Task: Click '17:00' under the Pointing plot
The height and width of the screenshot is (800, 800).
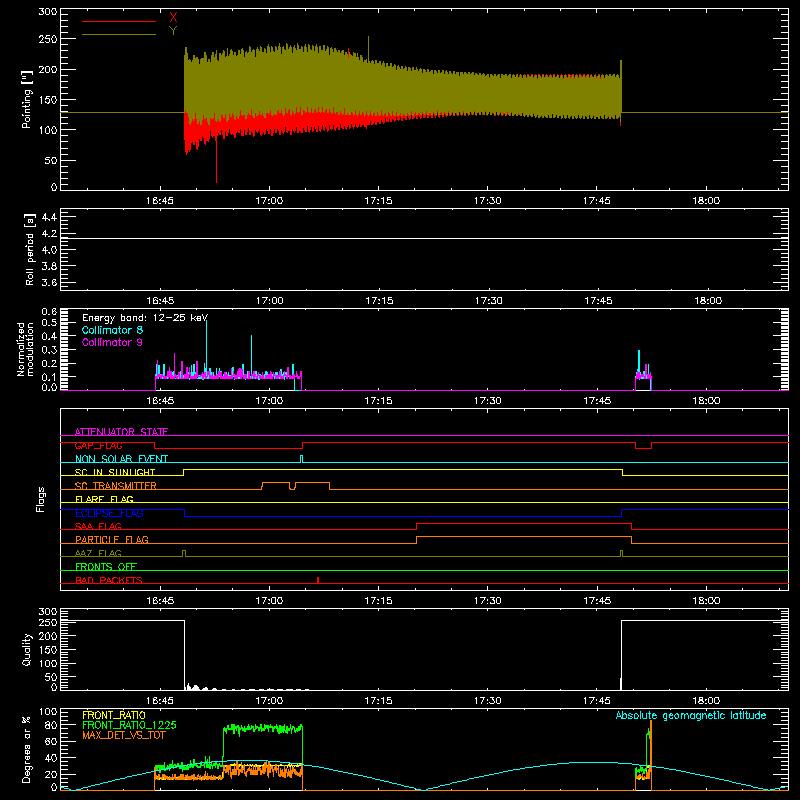Action: coord(269,201)
